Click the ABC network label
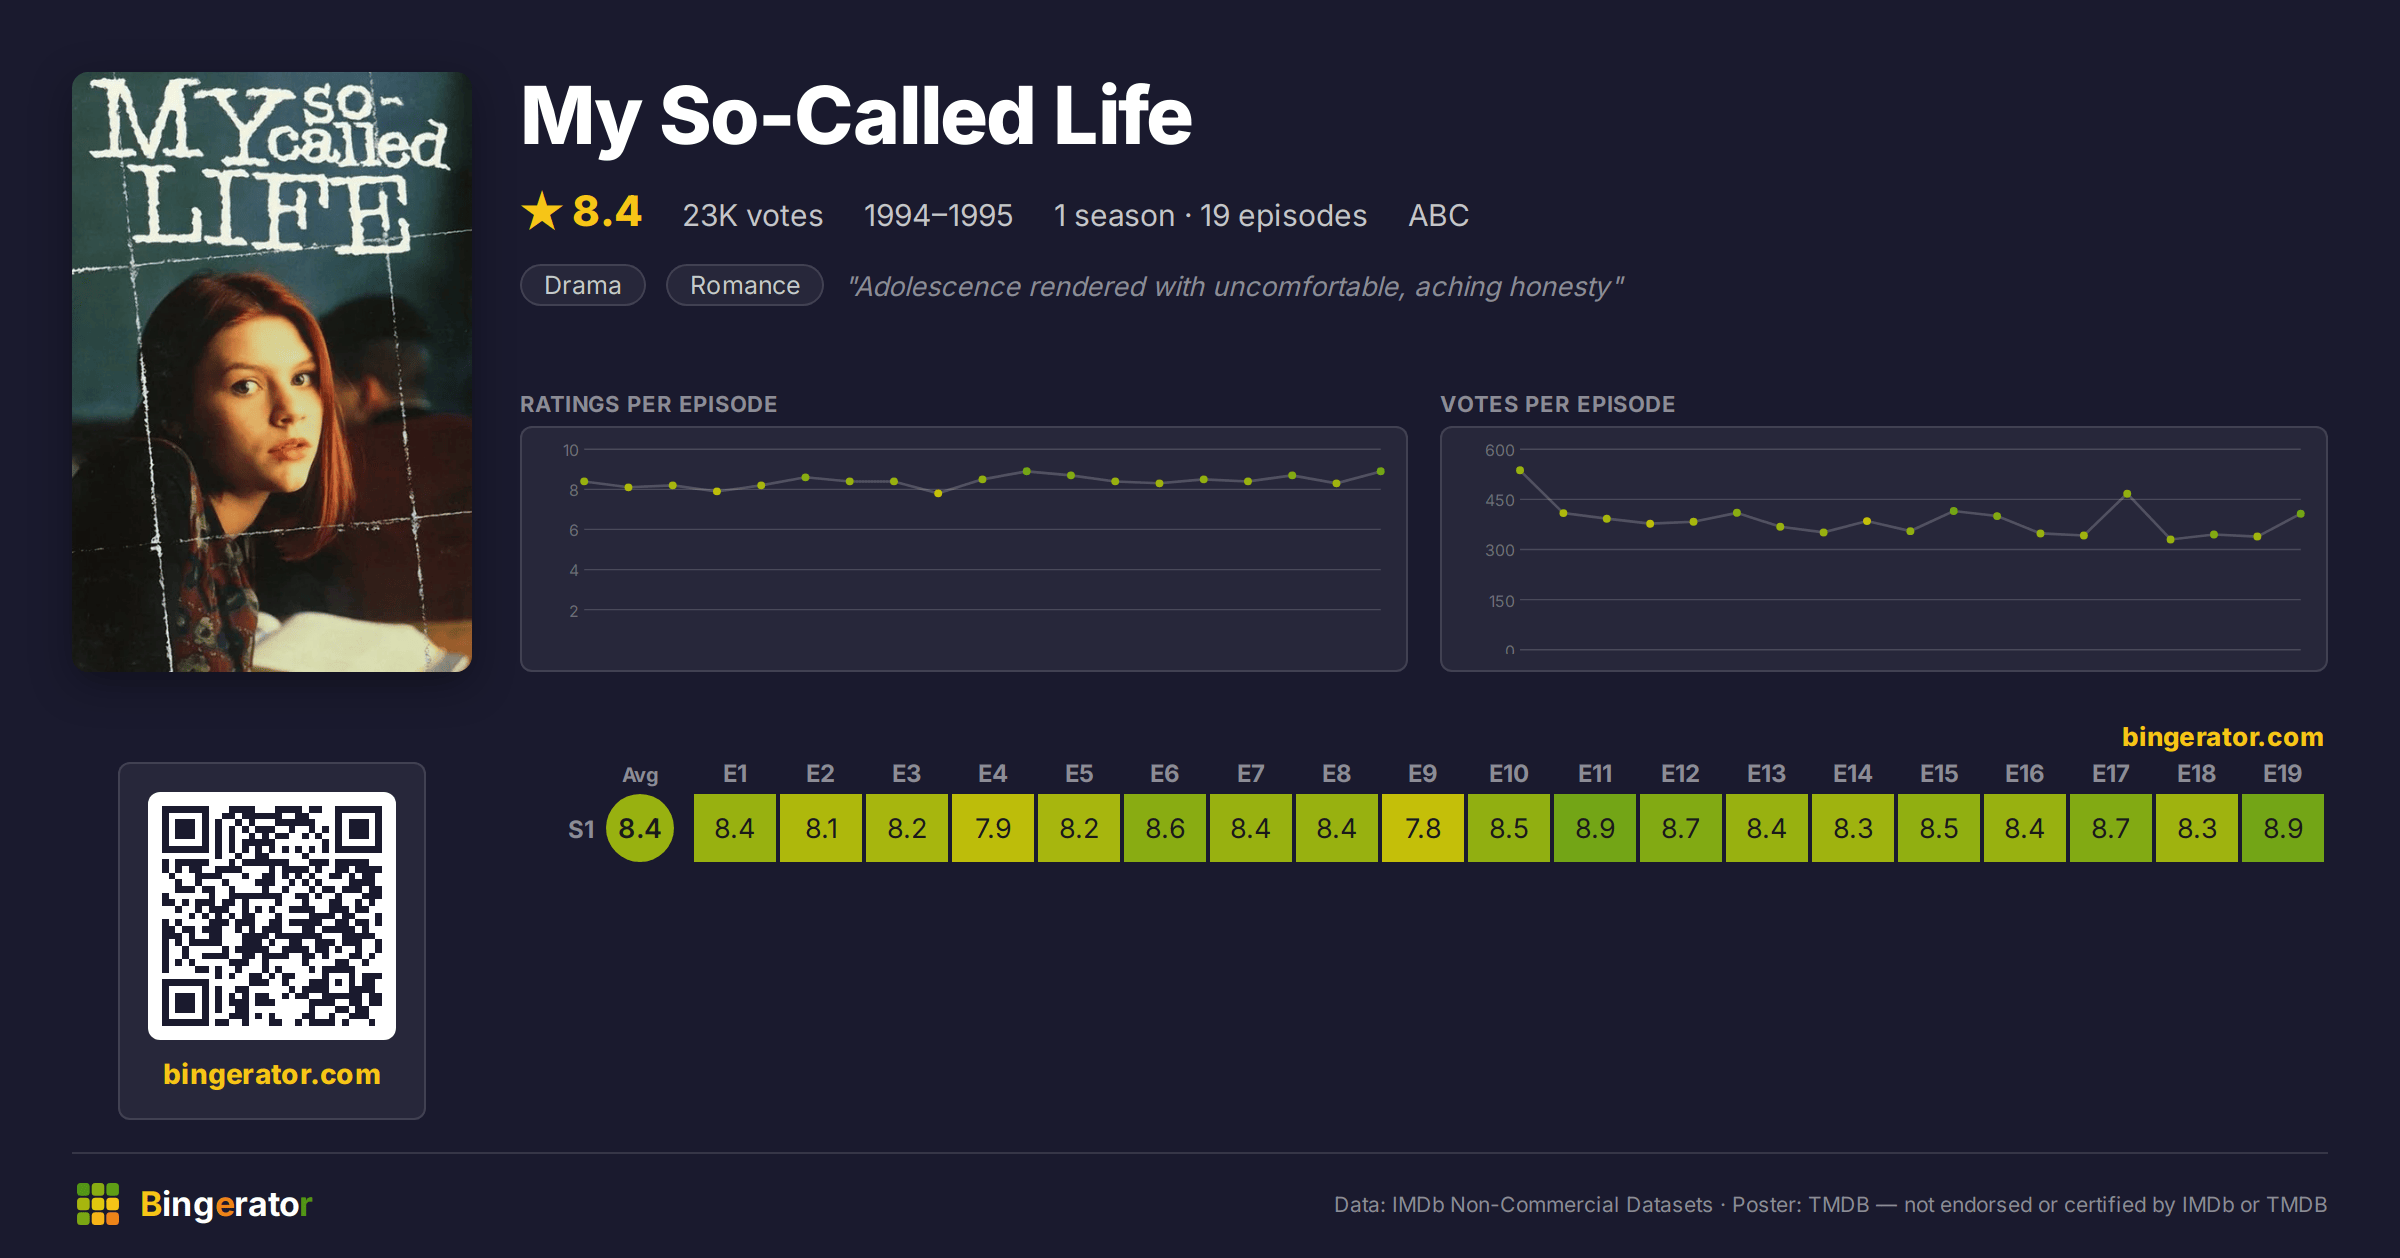The height and width of the screenshot is (1258, 2400). (x=1438, y=215)
